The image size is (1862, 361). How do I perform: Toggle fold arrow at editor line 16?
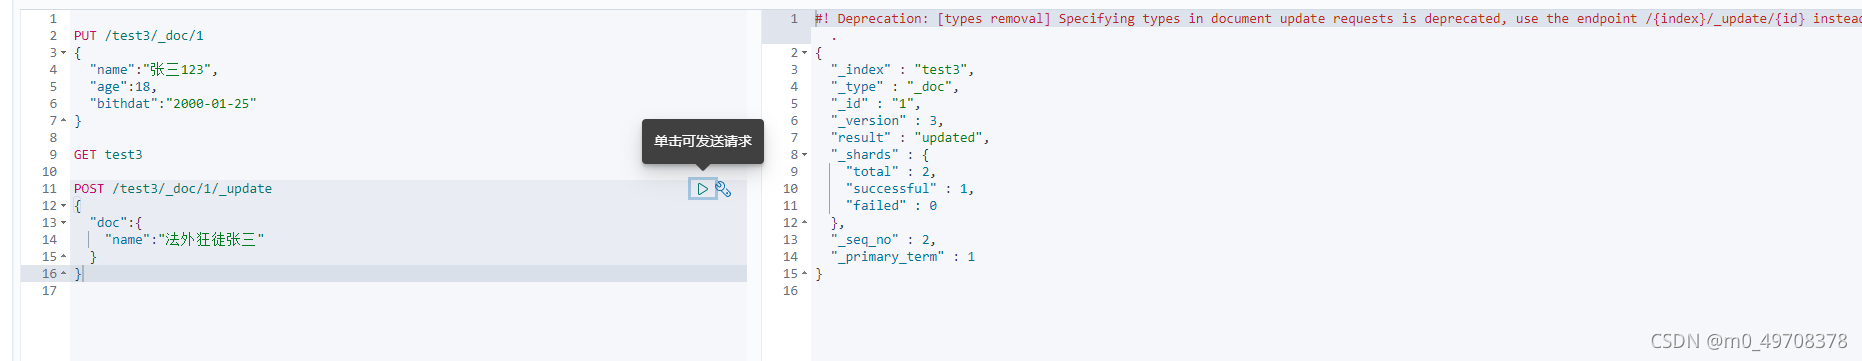[64, 274]
